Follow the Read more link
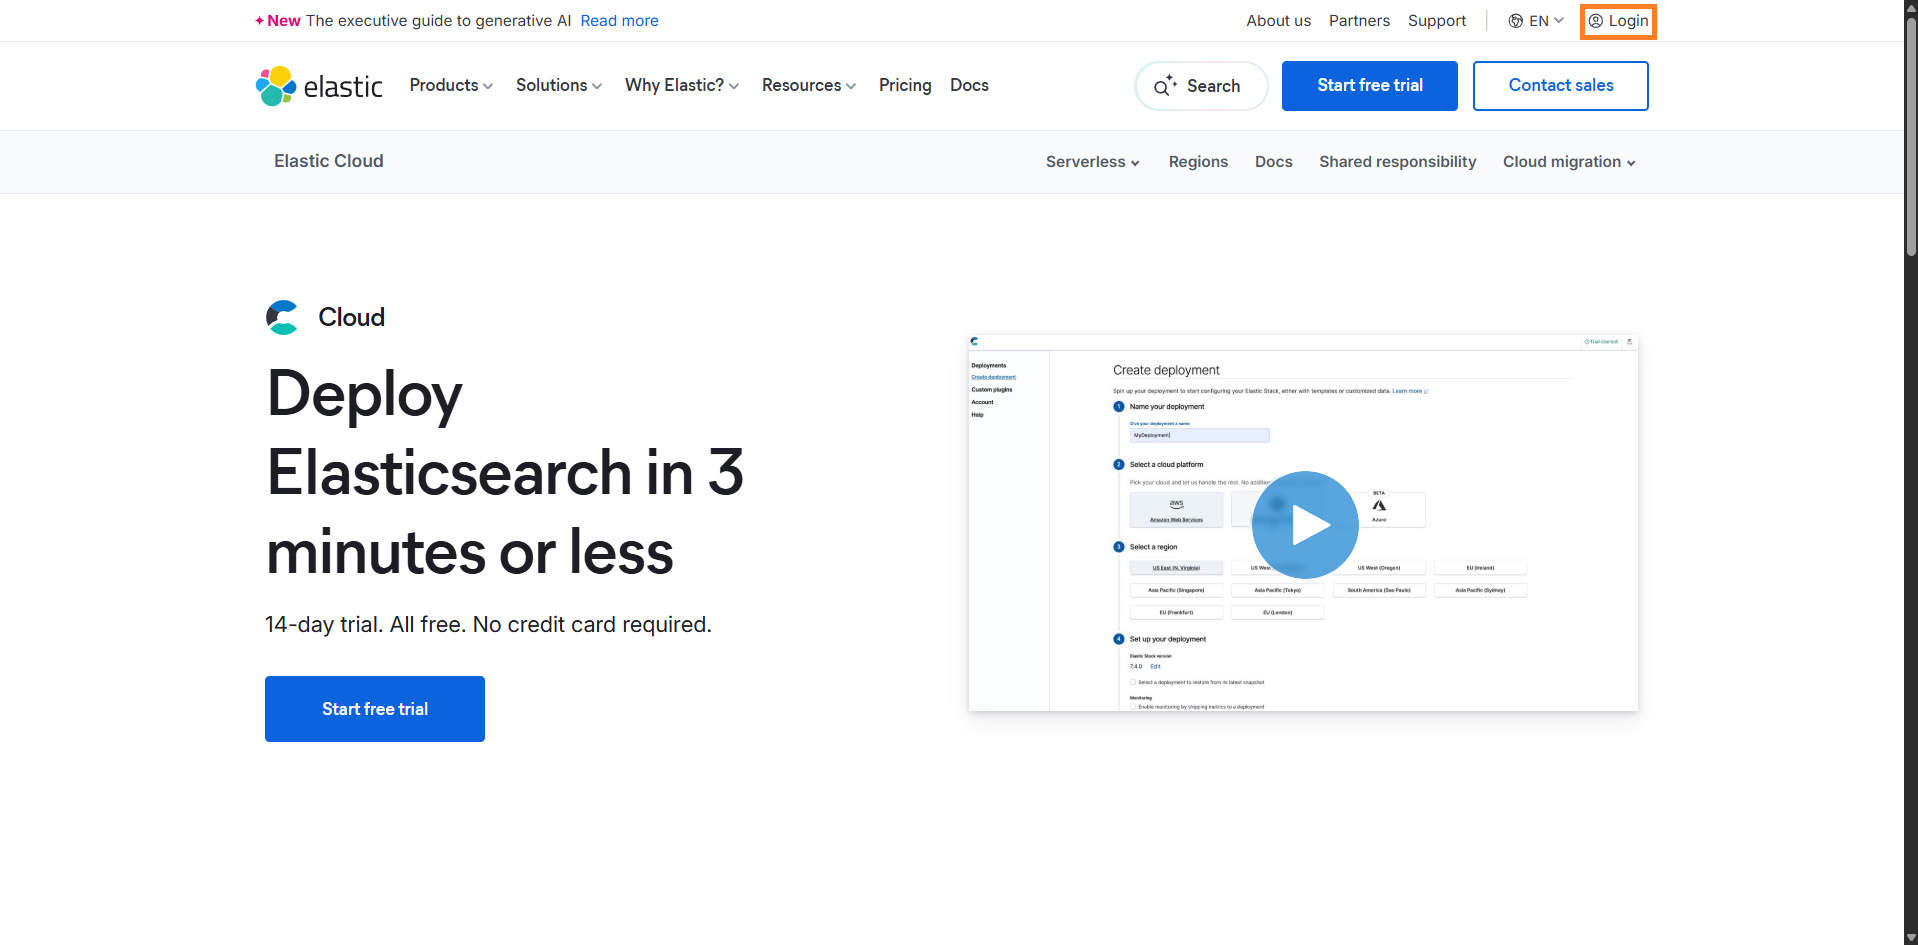The image size is (1918, 945). [x=619, y=21]
